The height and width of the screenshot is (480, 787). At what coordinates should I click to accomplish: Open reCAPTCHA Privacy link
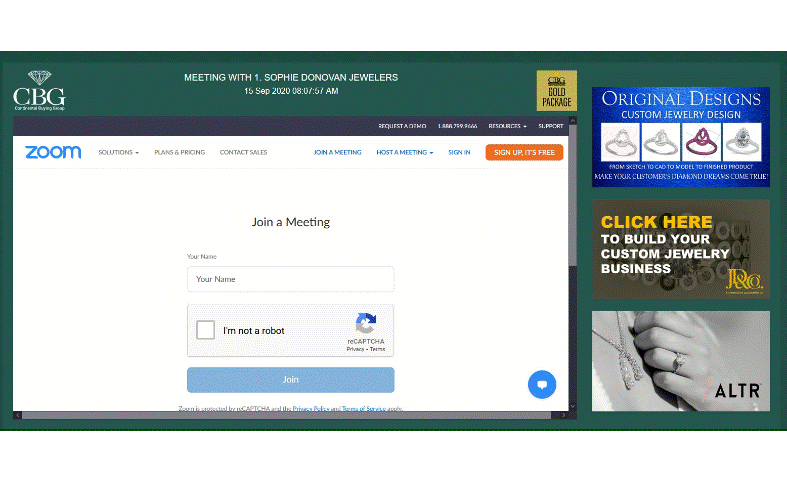[x=355, y=349]
